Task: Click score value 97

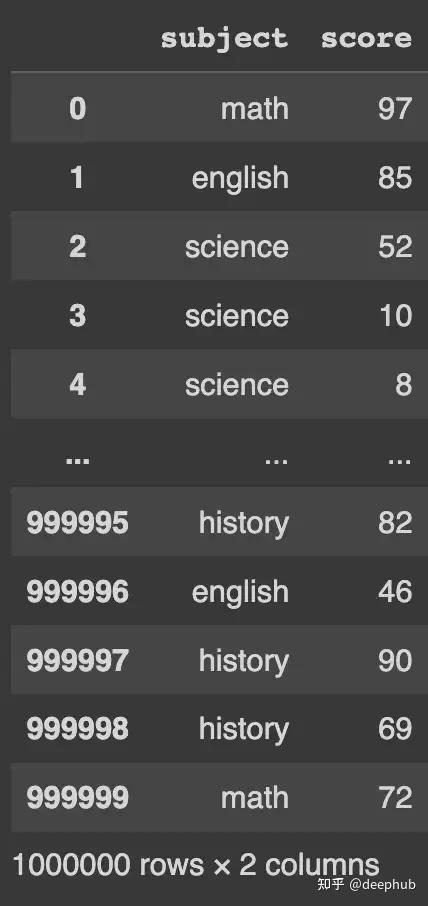Action: coord(395,109)
